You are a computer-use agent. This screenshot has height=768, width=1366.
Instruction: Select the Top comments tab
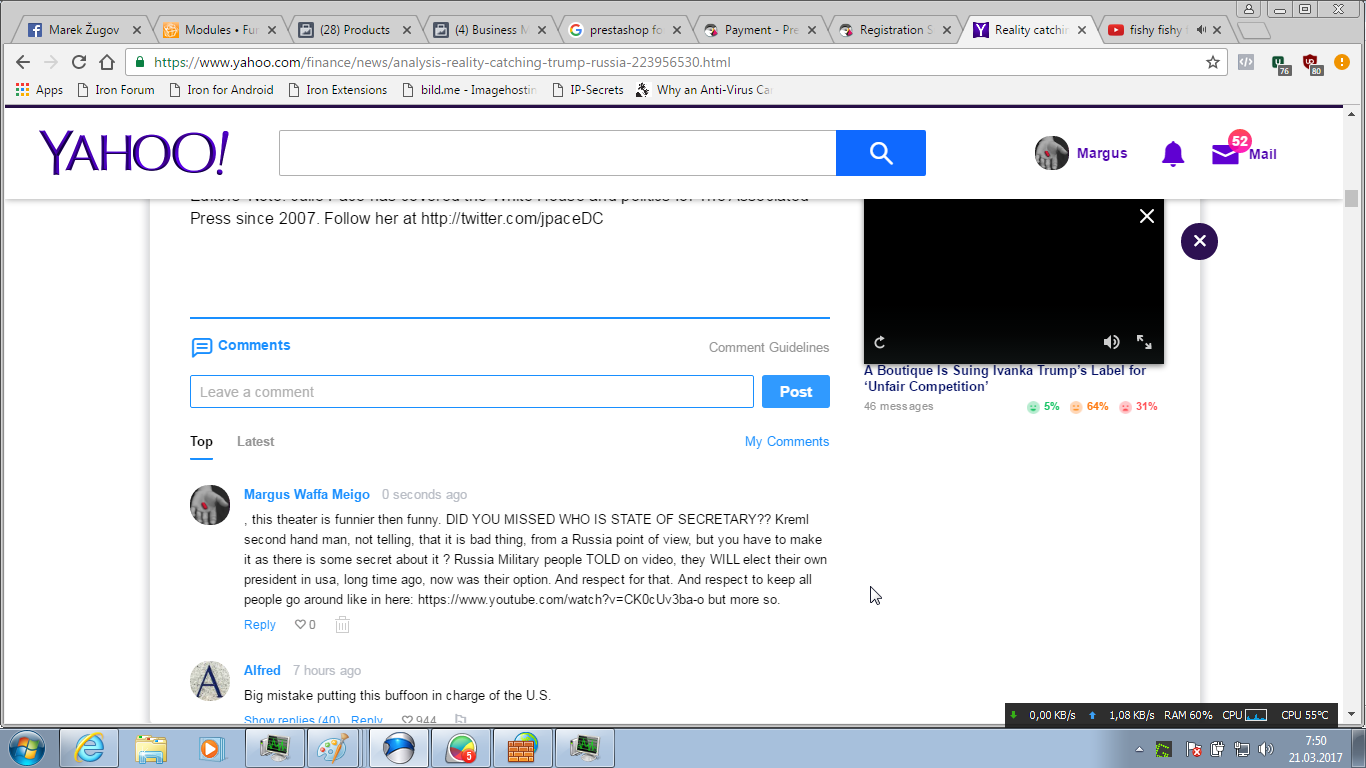(x=201, y=442)
